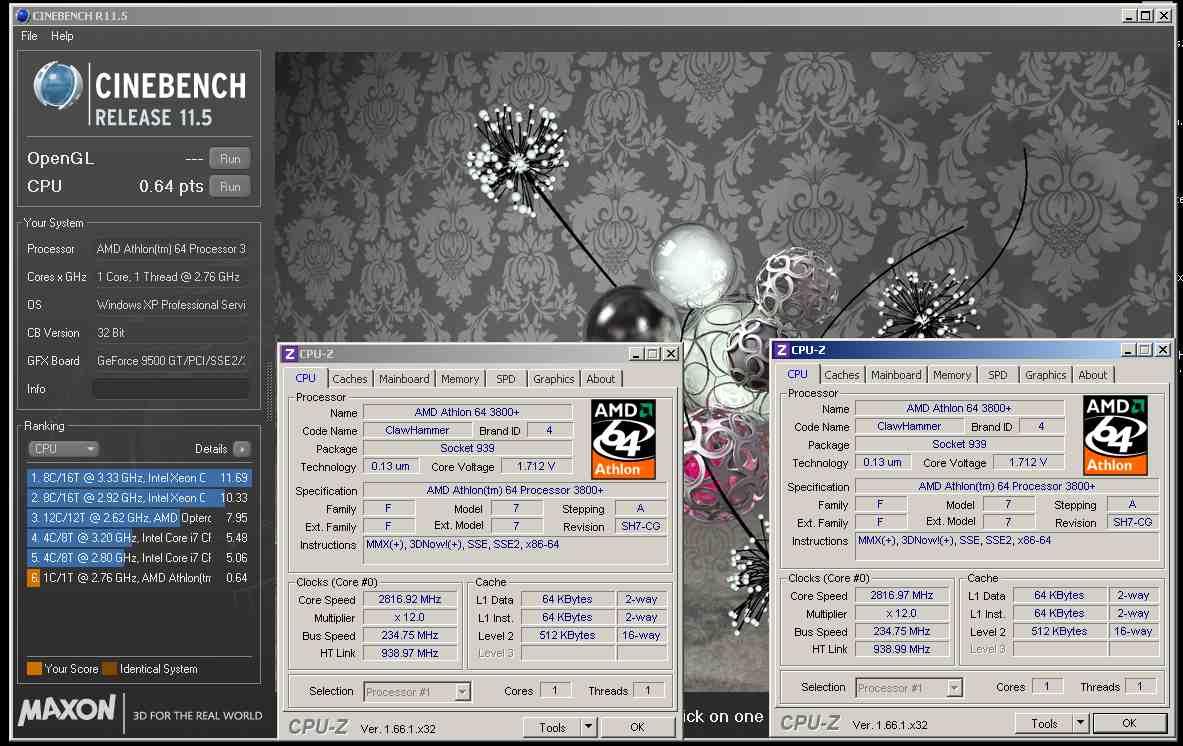Click Bus Speed 234.75 MHz in left CPU-Z
1183x746 pixels.
[x=410, y=635]
